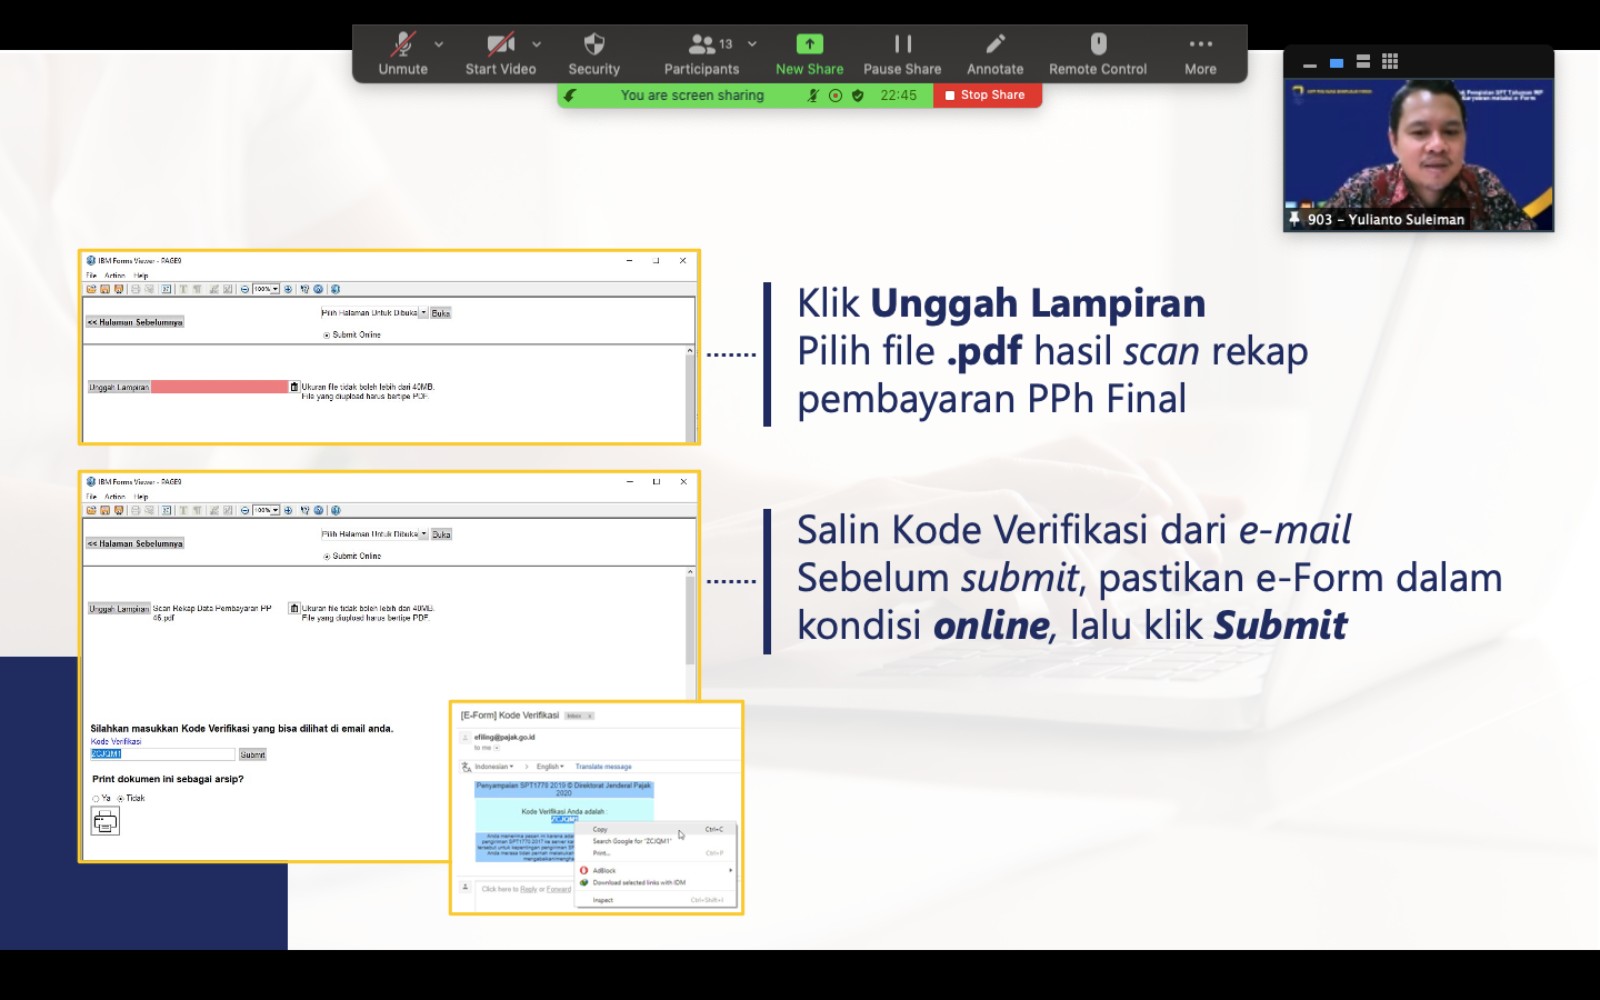Expand video options arrow beside Start Video

[537, 44]
